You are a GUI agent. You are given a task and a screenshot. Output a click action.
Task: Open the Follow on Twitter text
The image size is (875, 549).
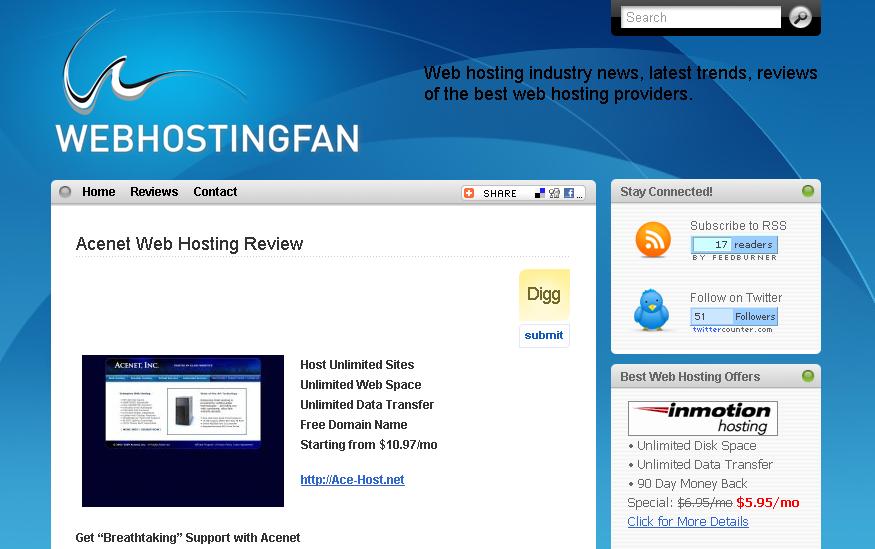point(736,298)
